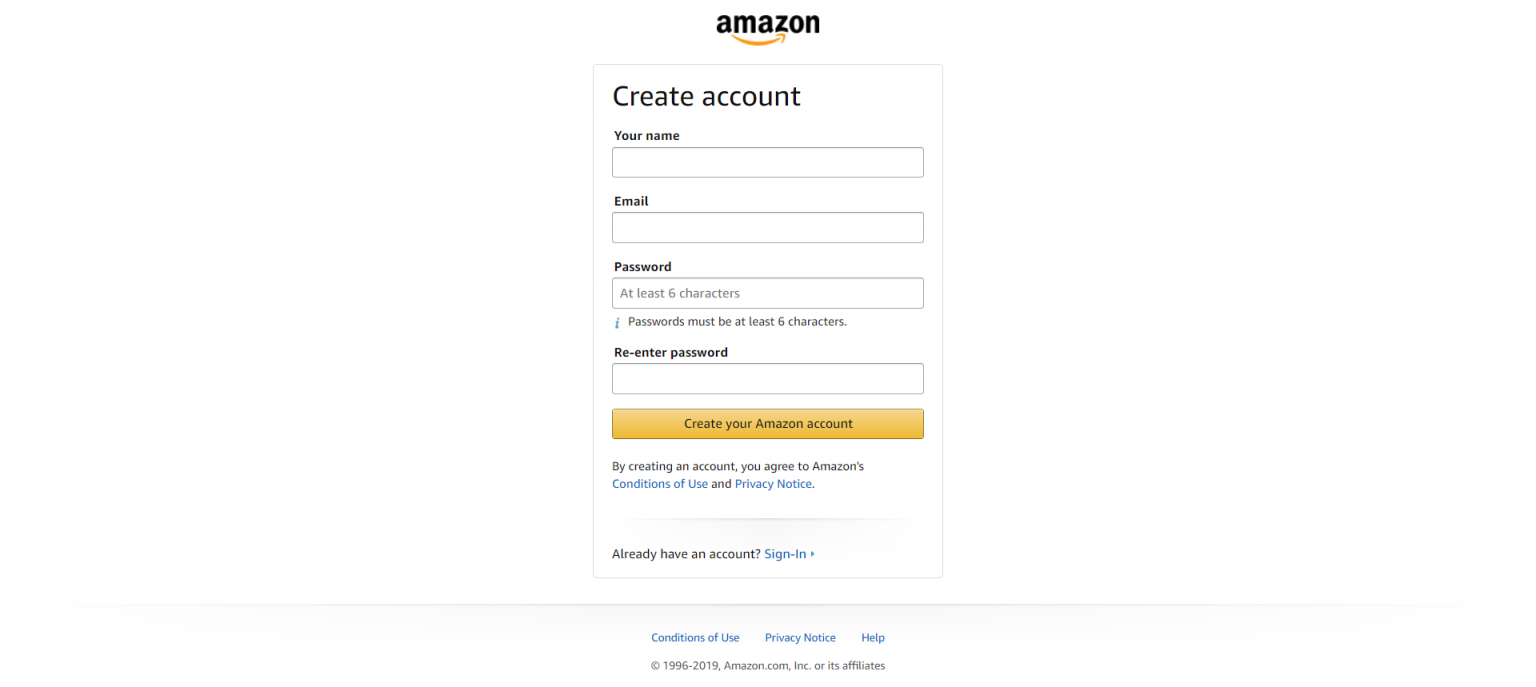Click the passwords must be 6 characters hint
This screenshot has height=687, width=1536.
[737, 321]
